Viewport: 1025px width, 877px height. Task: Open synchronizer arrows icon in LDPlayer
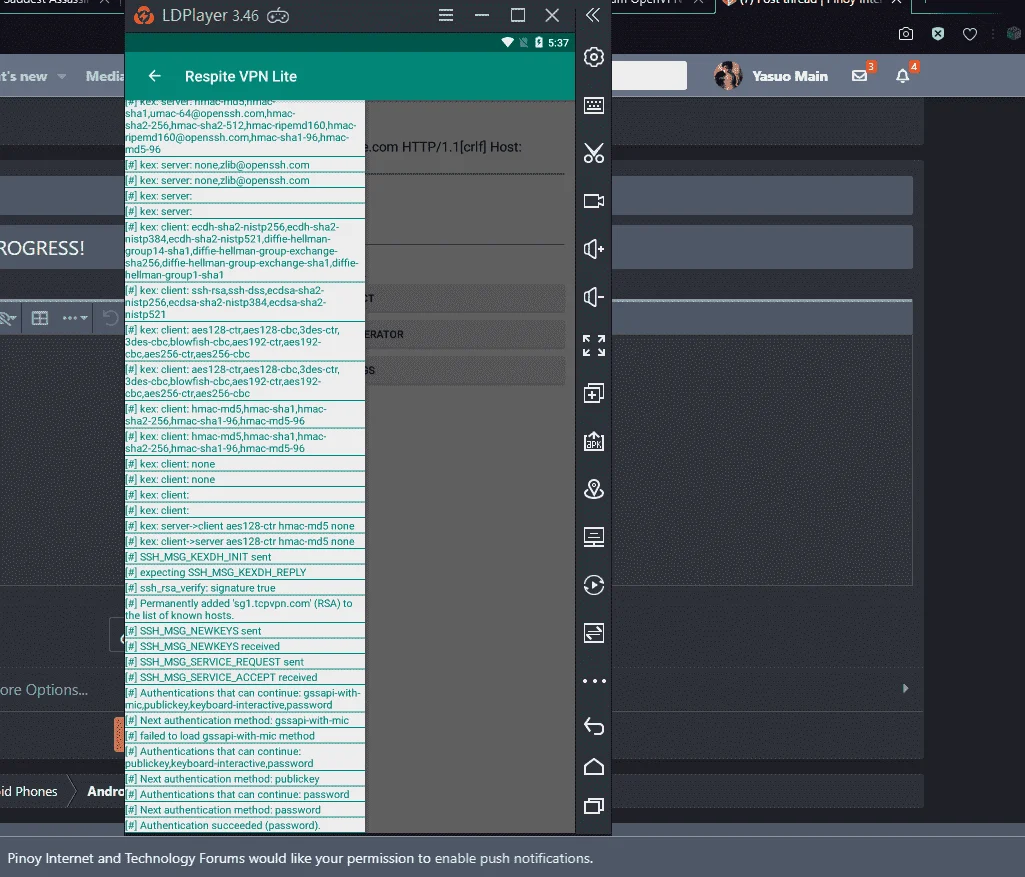pyautogui.click(x=594, y=633)
